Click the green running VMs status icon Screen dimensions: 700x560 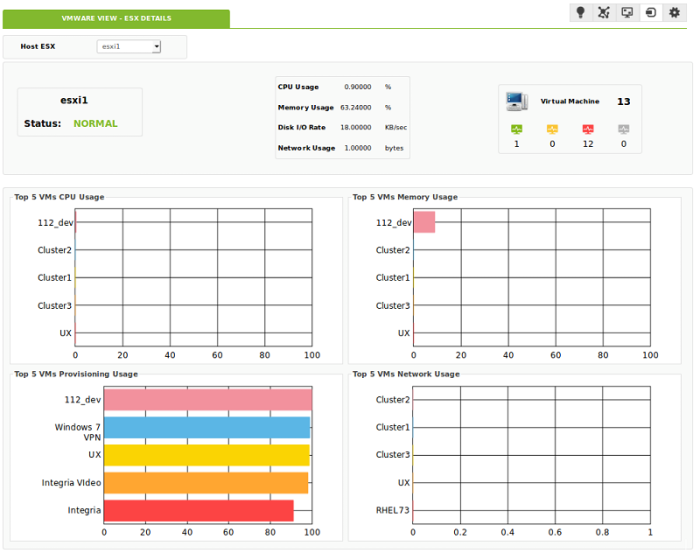click(517, 129)
